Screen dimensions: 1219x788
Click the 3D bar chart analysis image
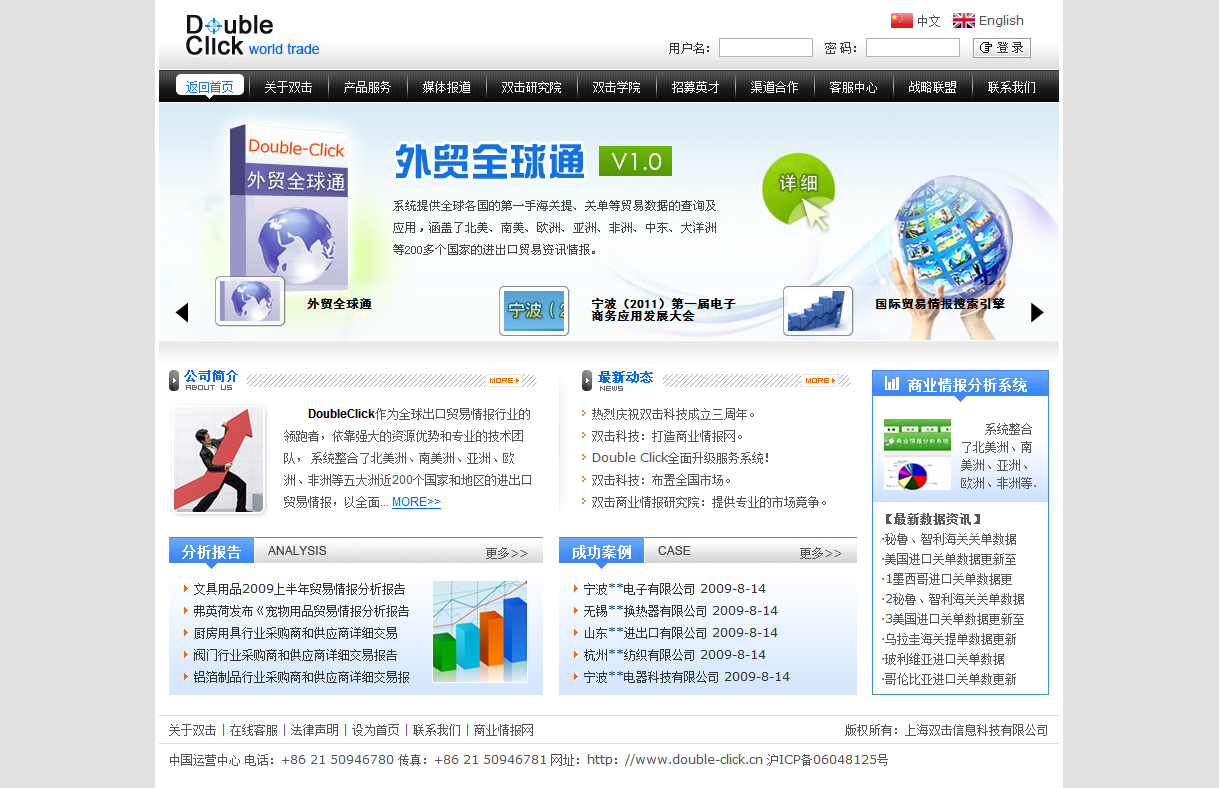(x=480, y=632)
